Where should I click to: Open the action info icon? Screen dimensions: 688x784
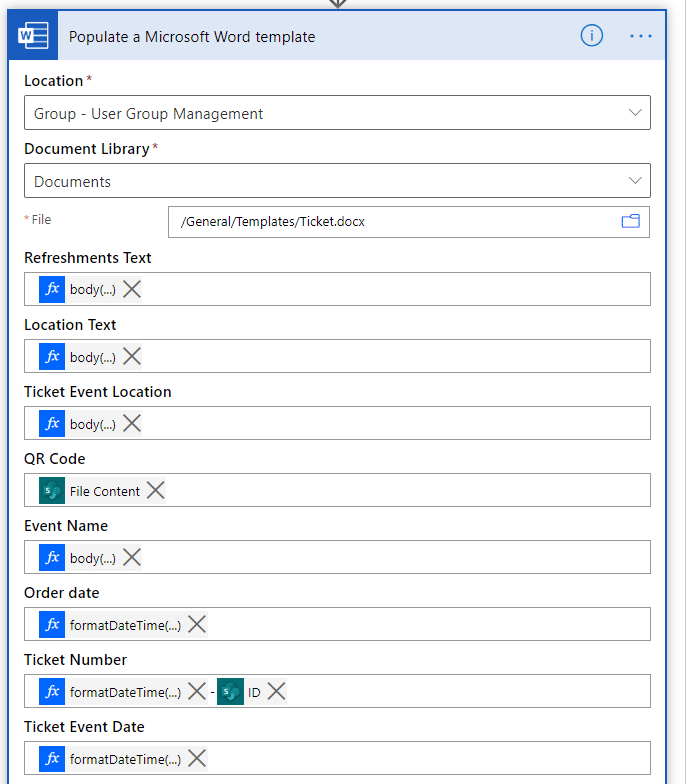click(x=592, y=36)
